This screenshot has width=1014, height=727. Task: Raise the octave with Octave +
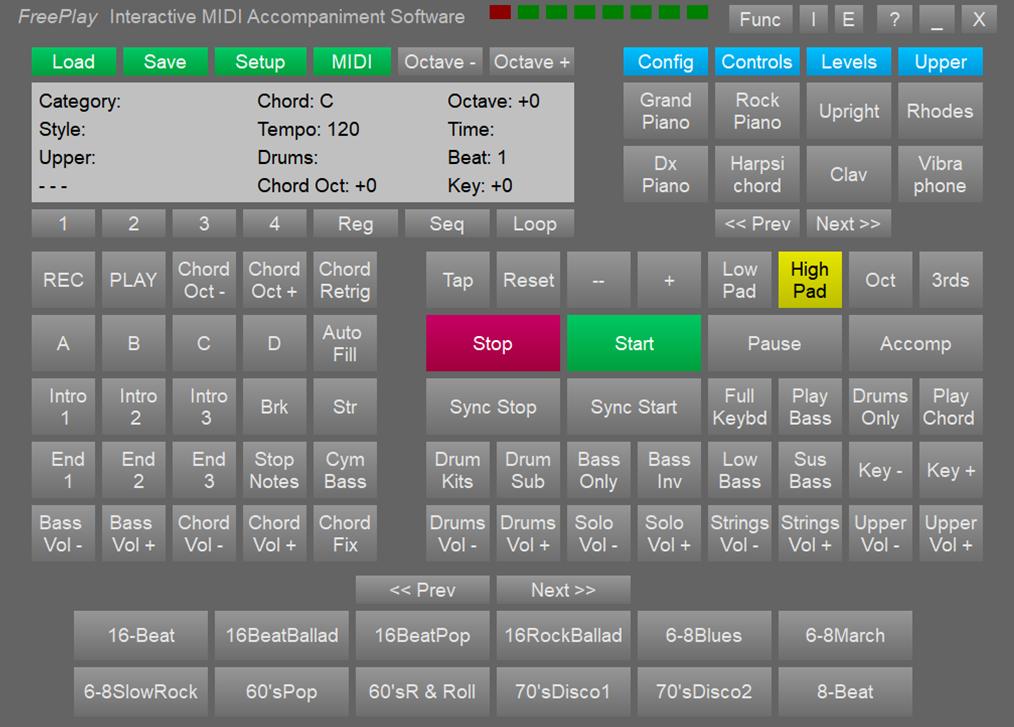532,62
